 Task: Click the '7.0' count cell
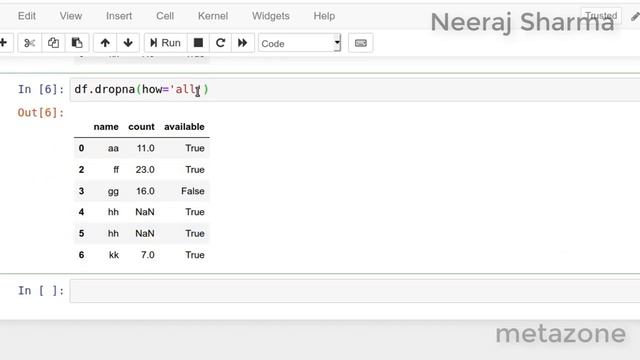tap(148, 255)
